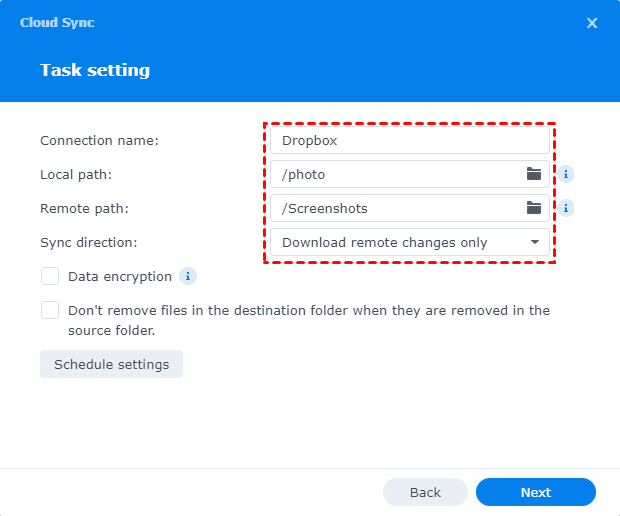
Task: Click the info icon beside Remote path
Action: pos(566,208)
